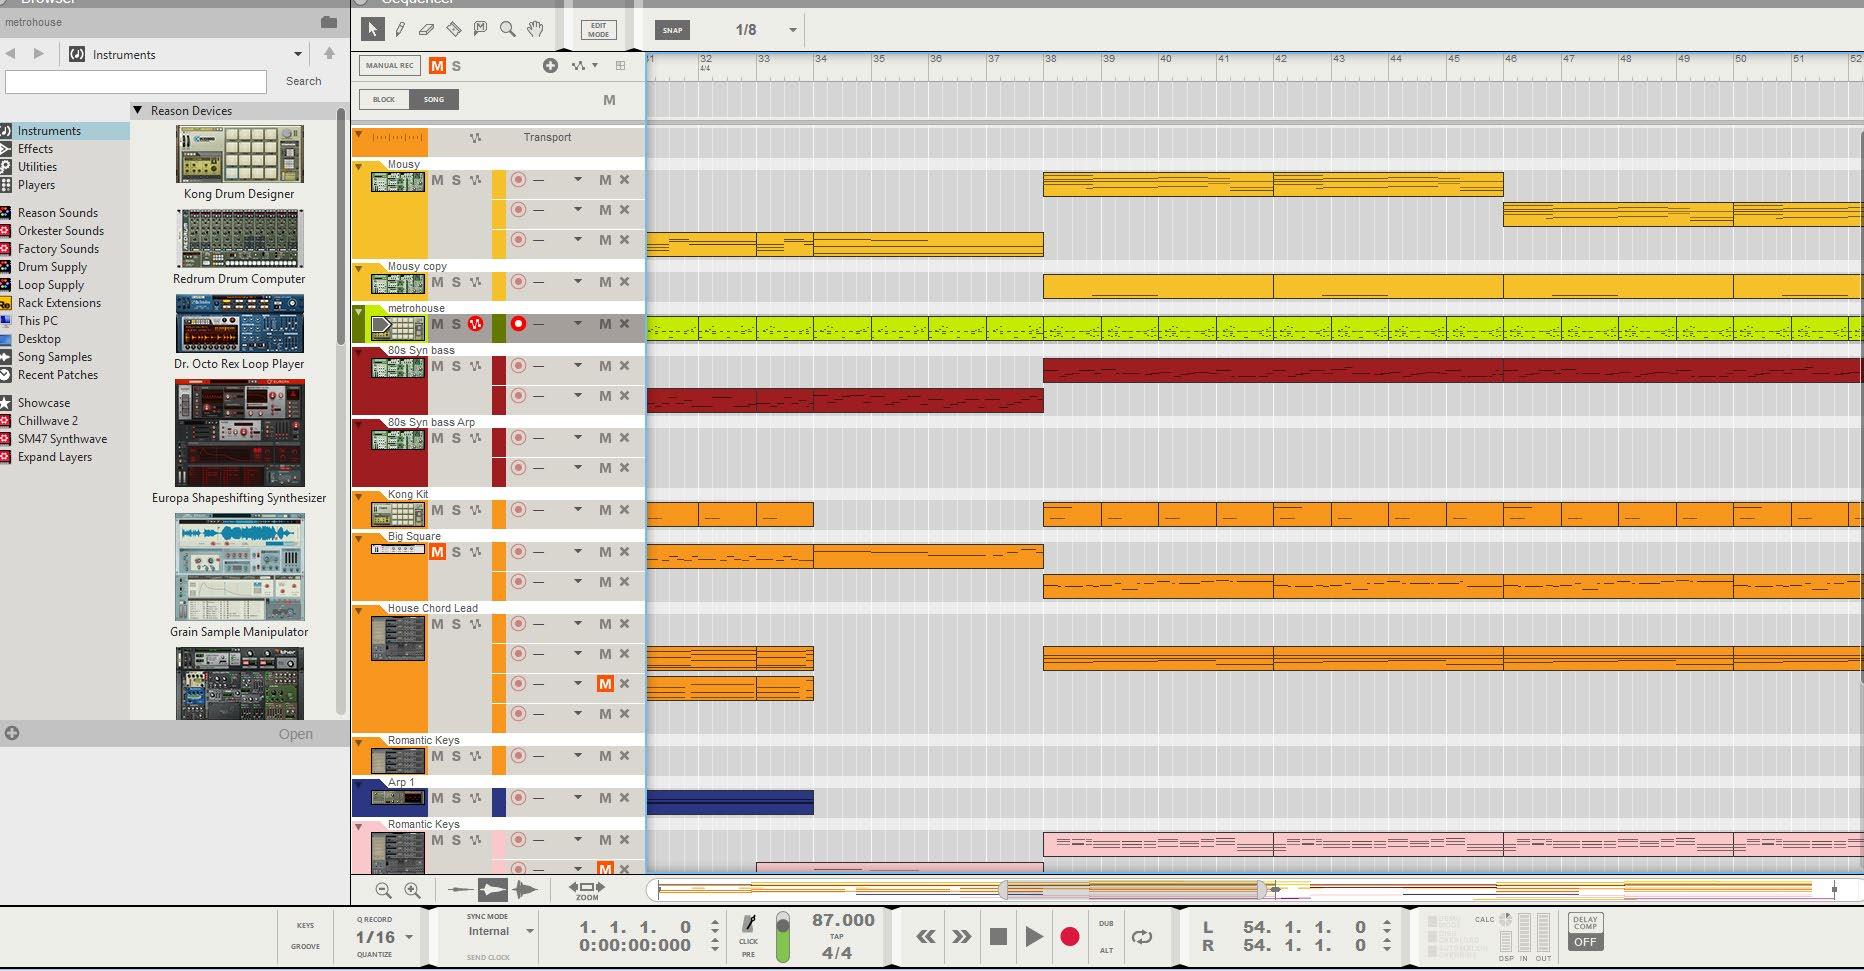Select the arrow Selection tool
Screen dimensions: 1864x971
(x=372, y=30)
